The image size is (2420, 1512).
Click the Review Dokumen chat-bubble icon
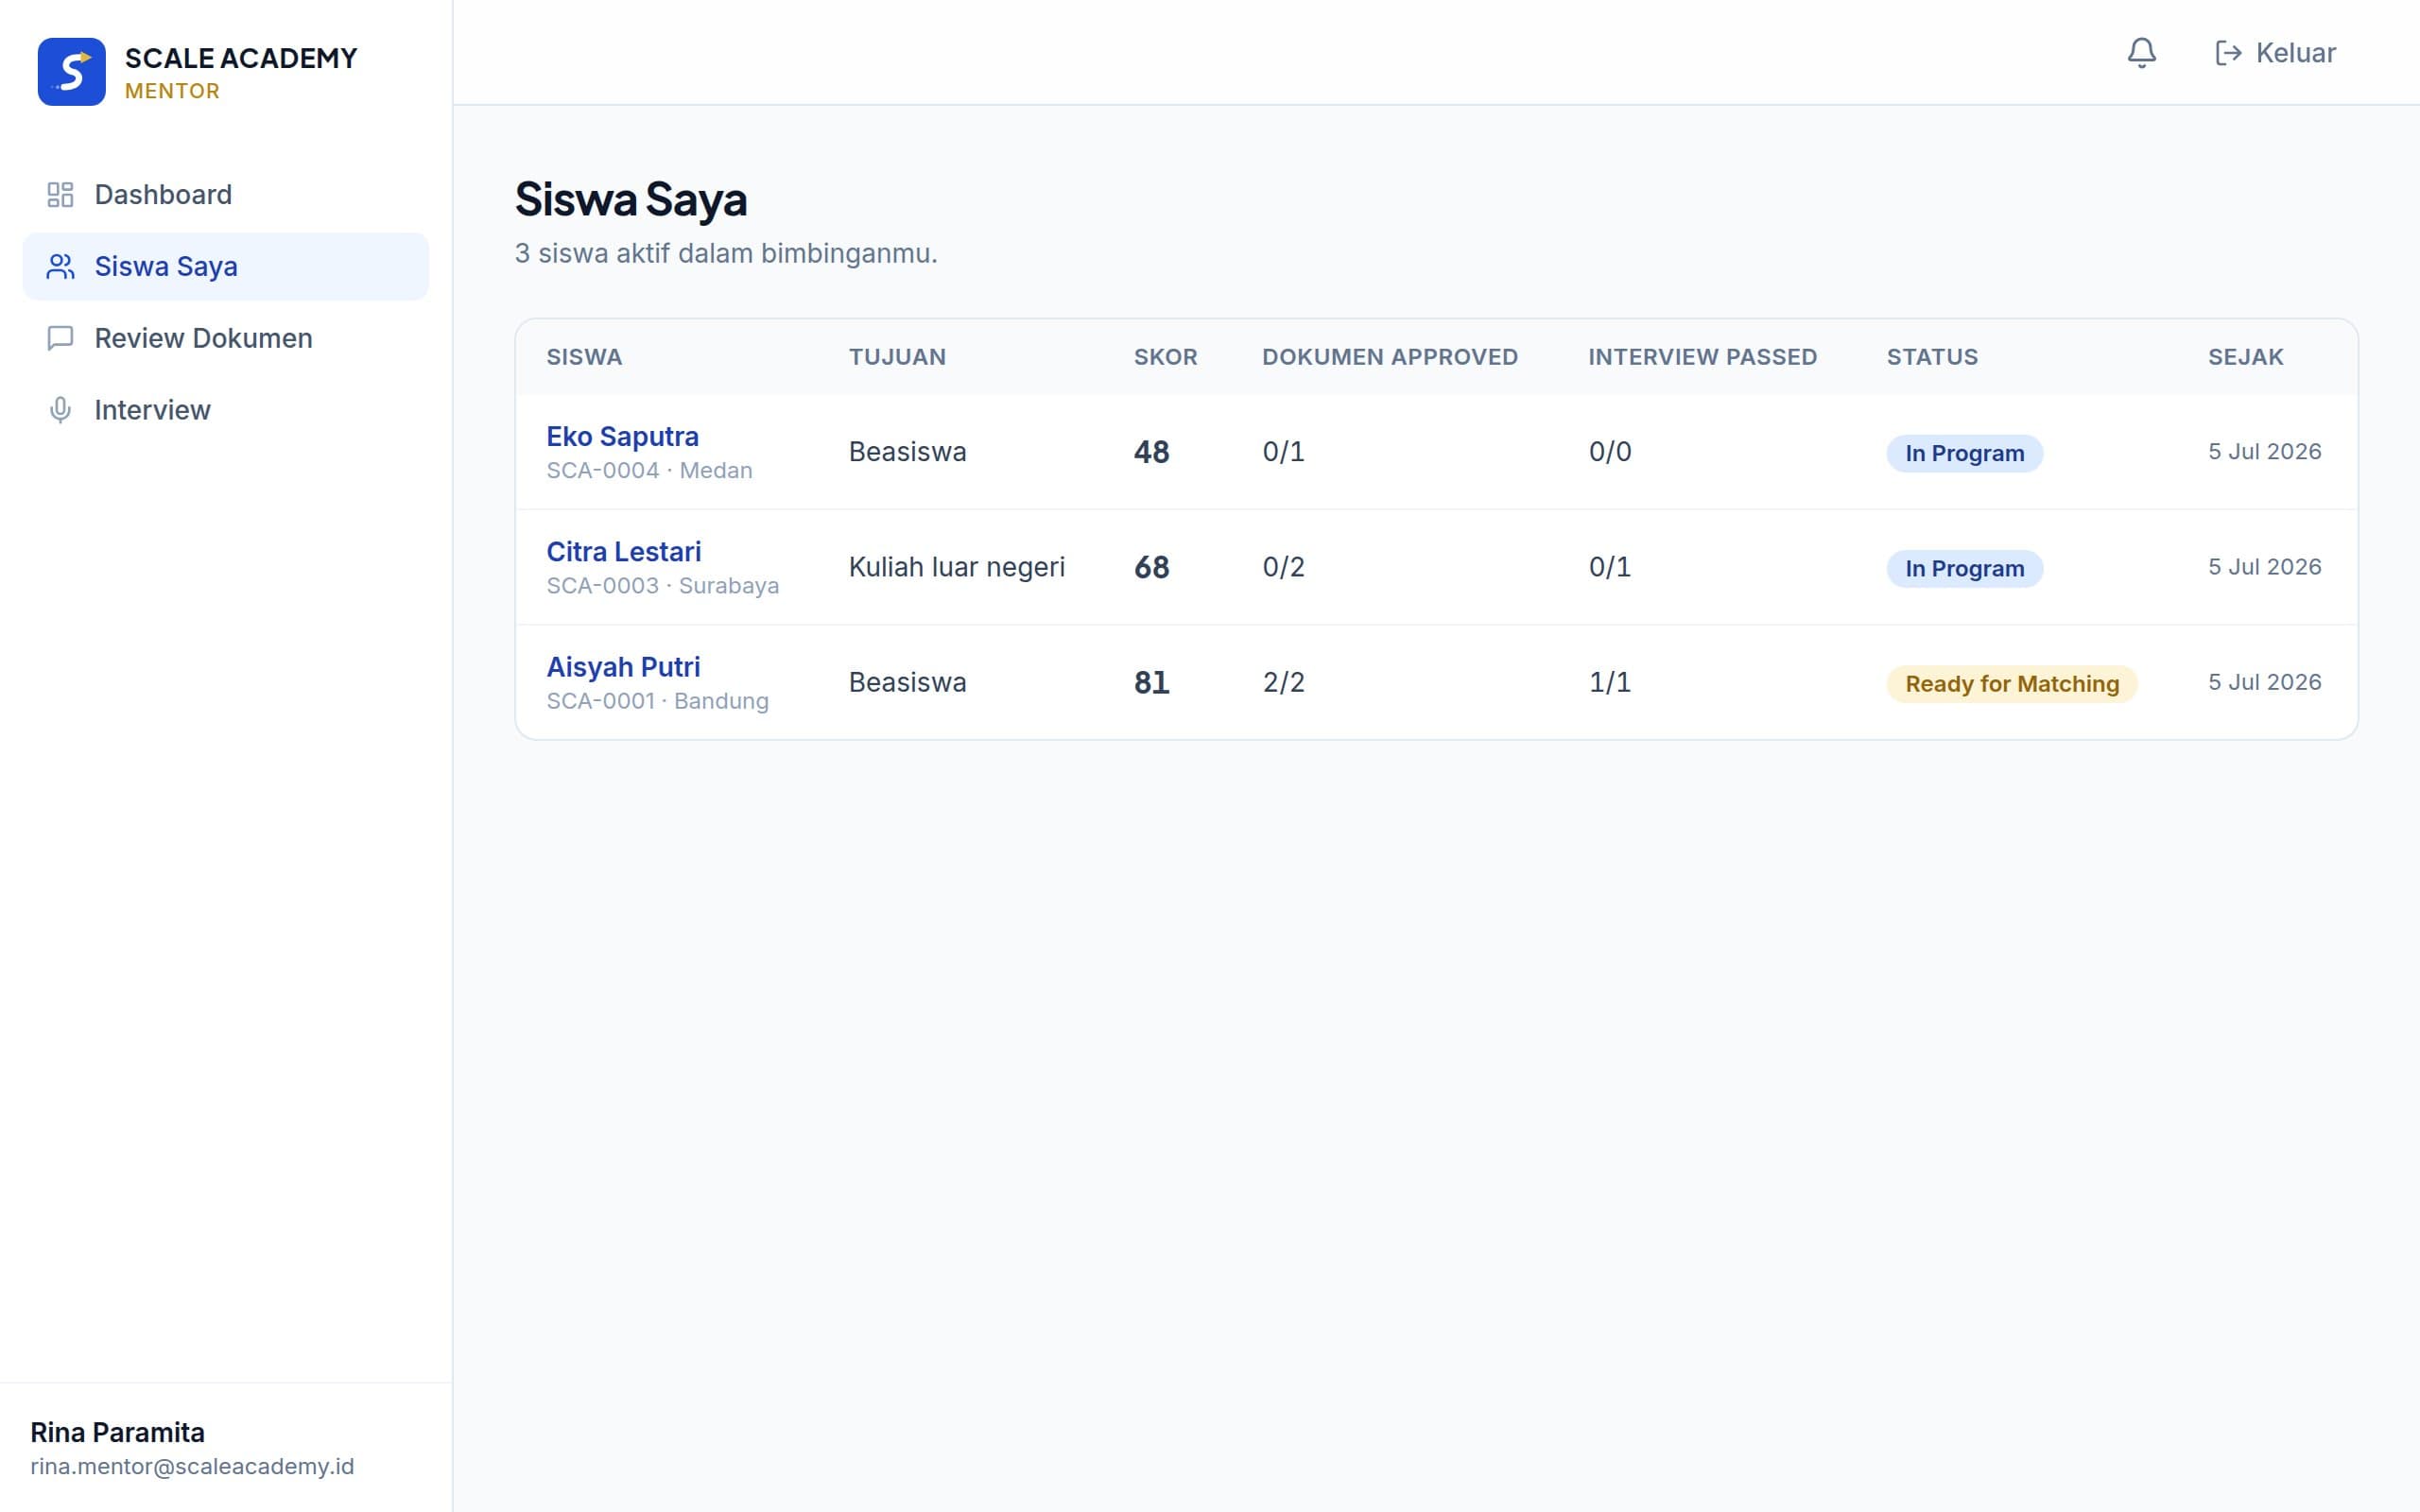pos(60,338)
